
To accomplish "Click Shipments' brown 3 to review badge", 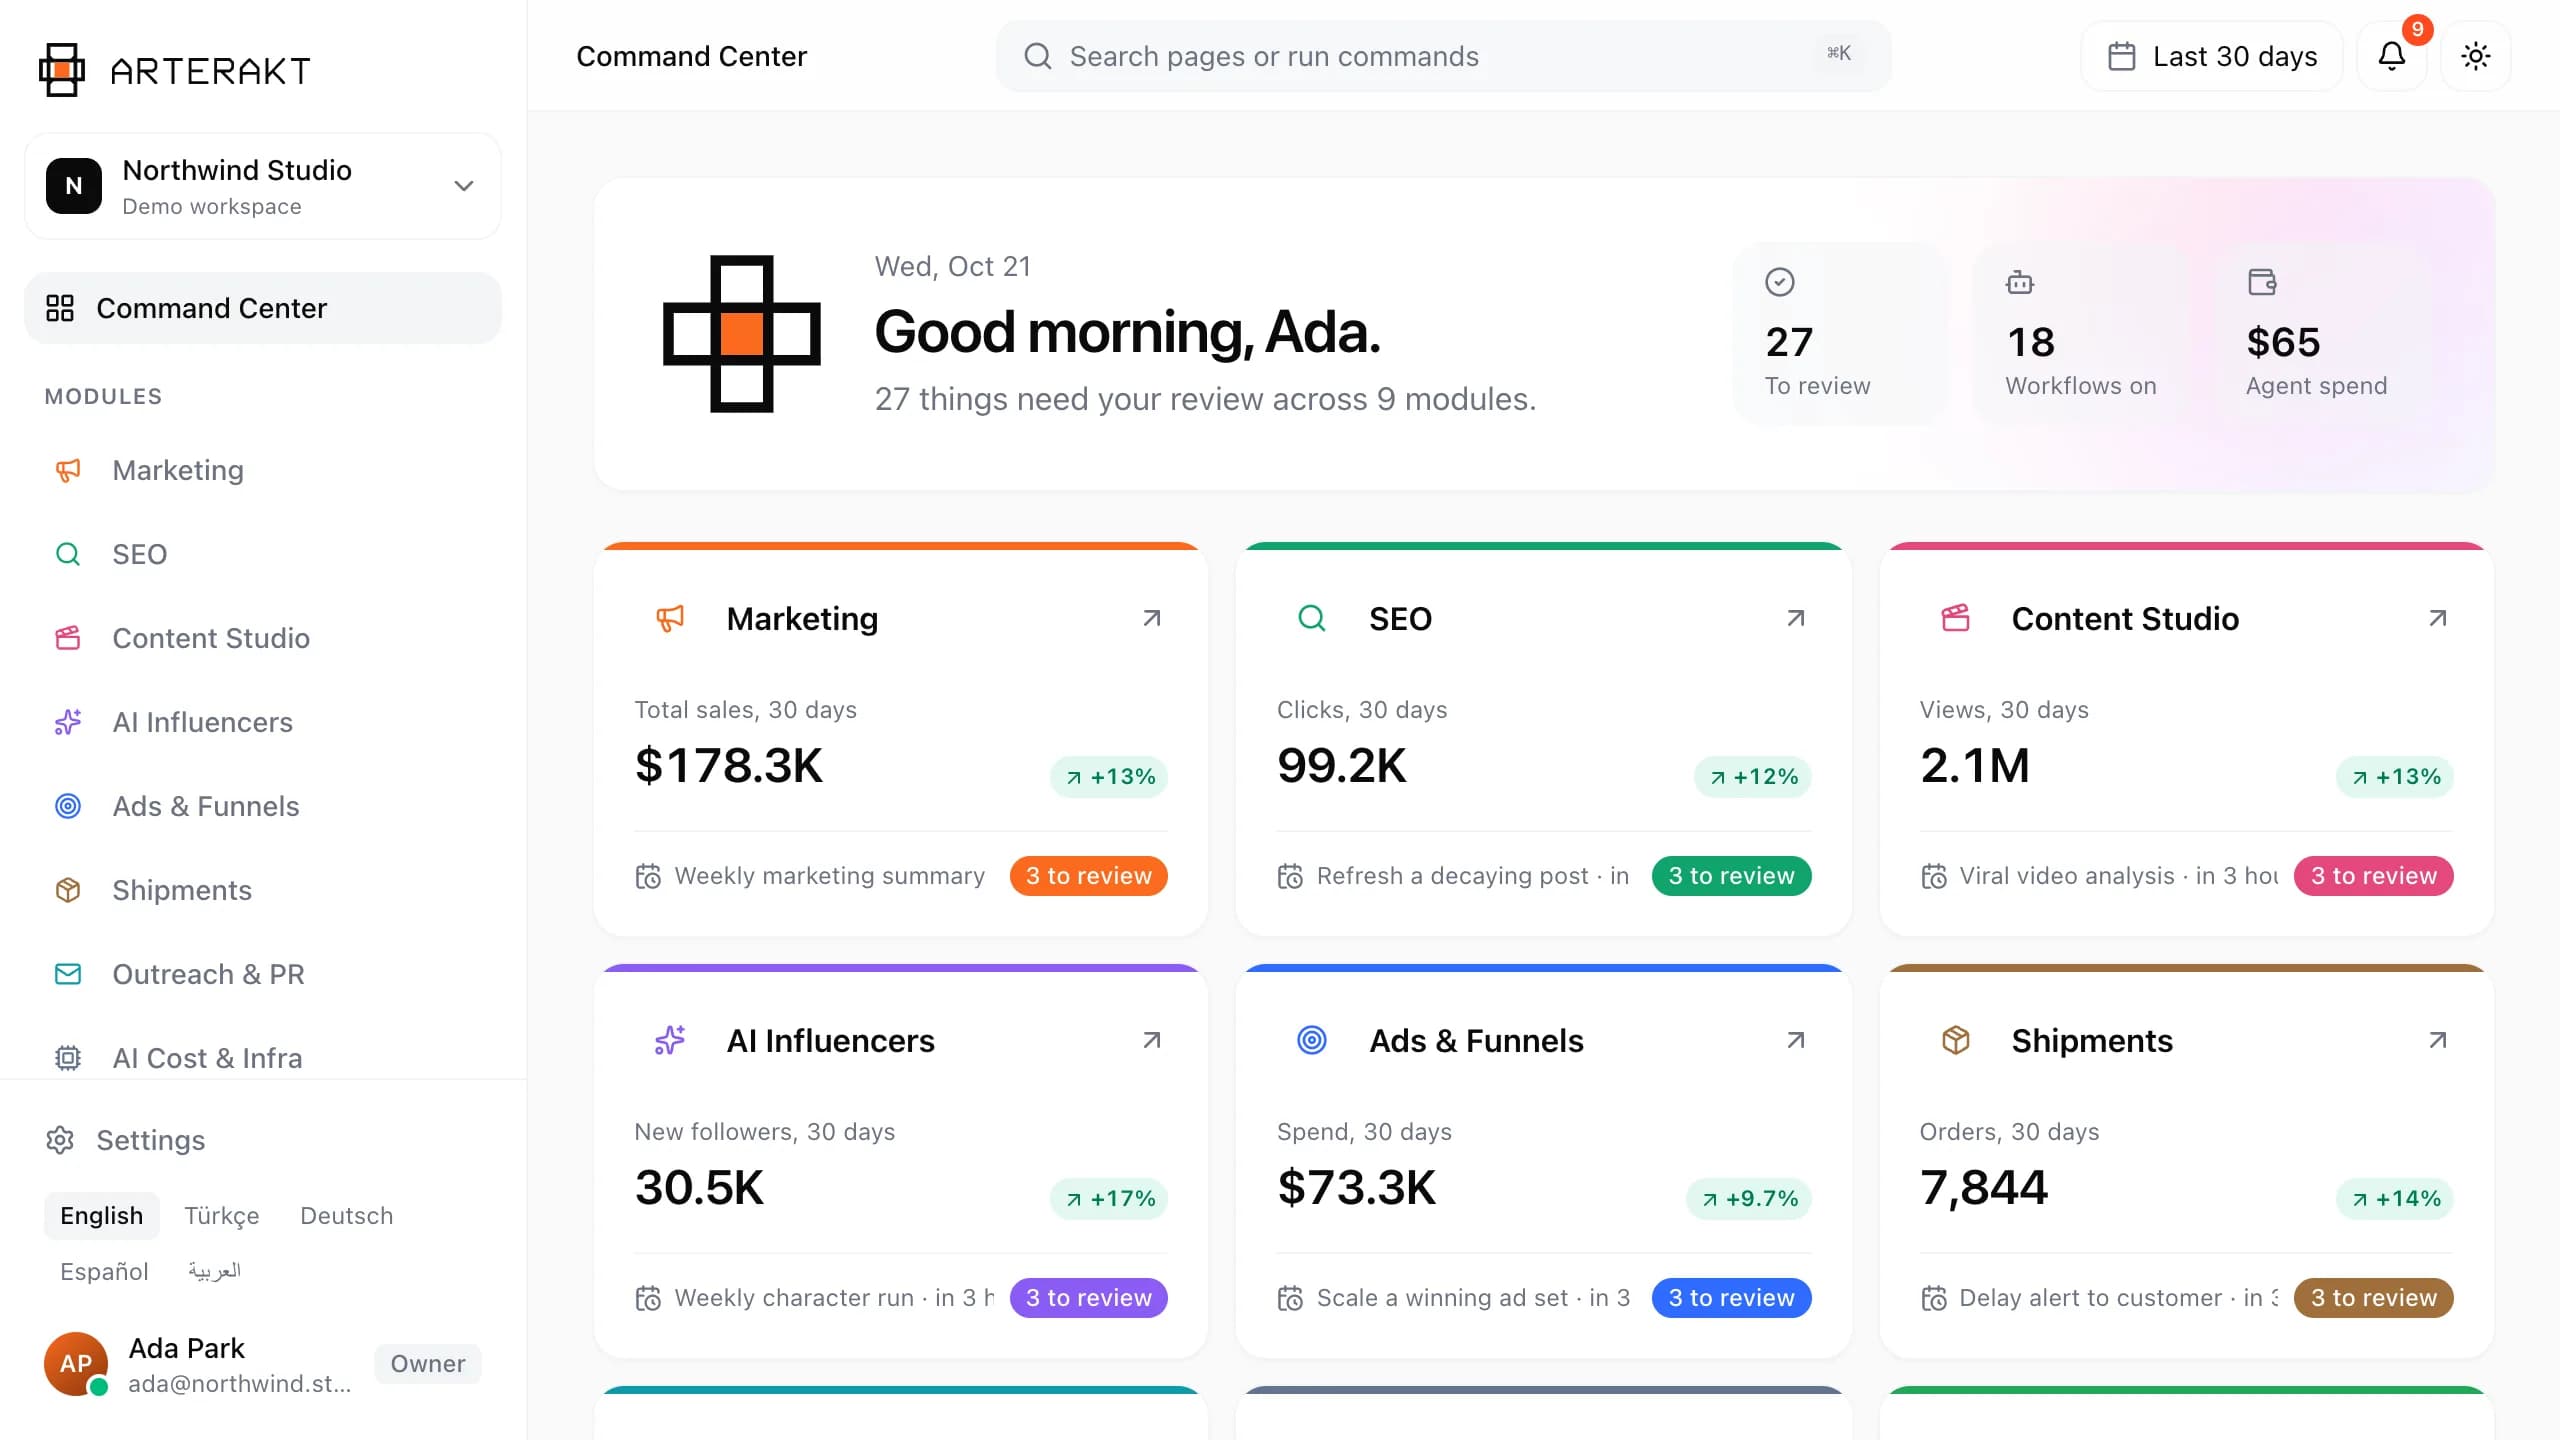I will tap(2374, 1298).
